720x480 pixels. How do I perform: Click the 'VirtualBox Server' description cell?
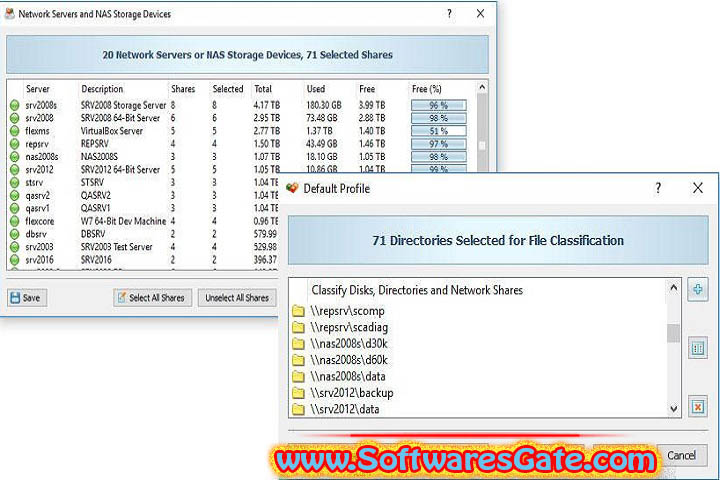pyautogui.click(x=112, y=131)
